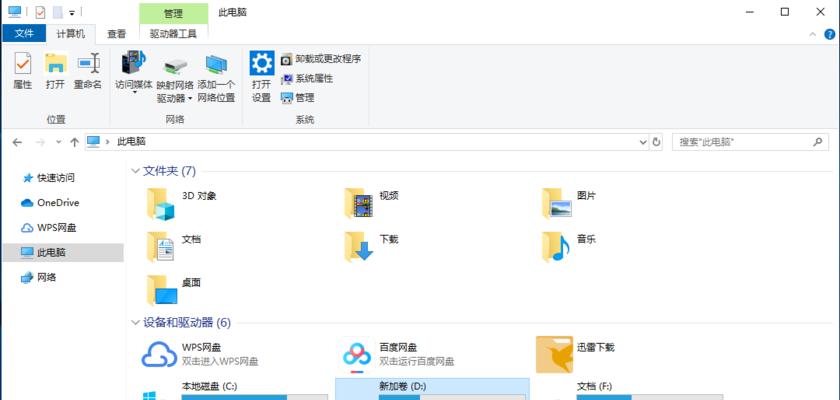Click the quick access toolbar Properties checkmark icon
The height and width of the screenshot is (400, 840).
[40, 12]
